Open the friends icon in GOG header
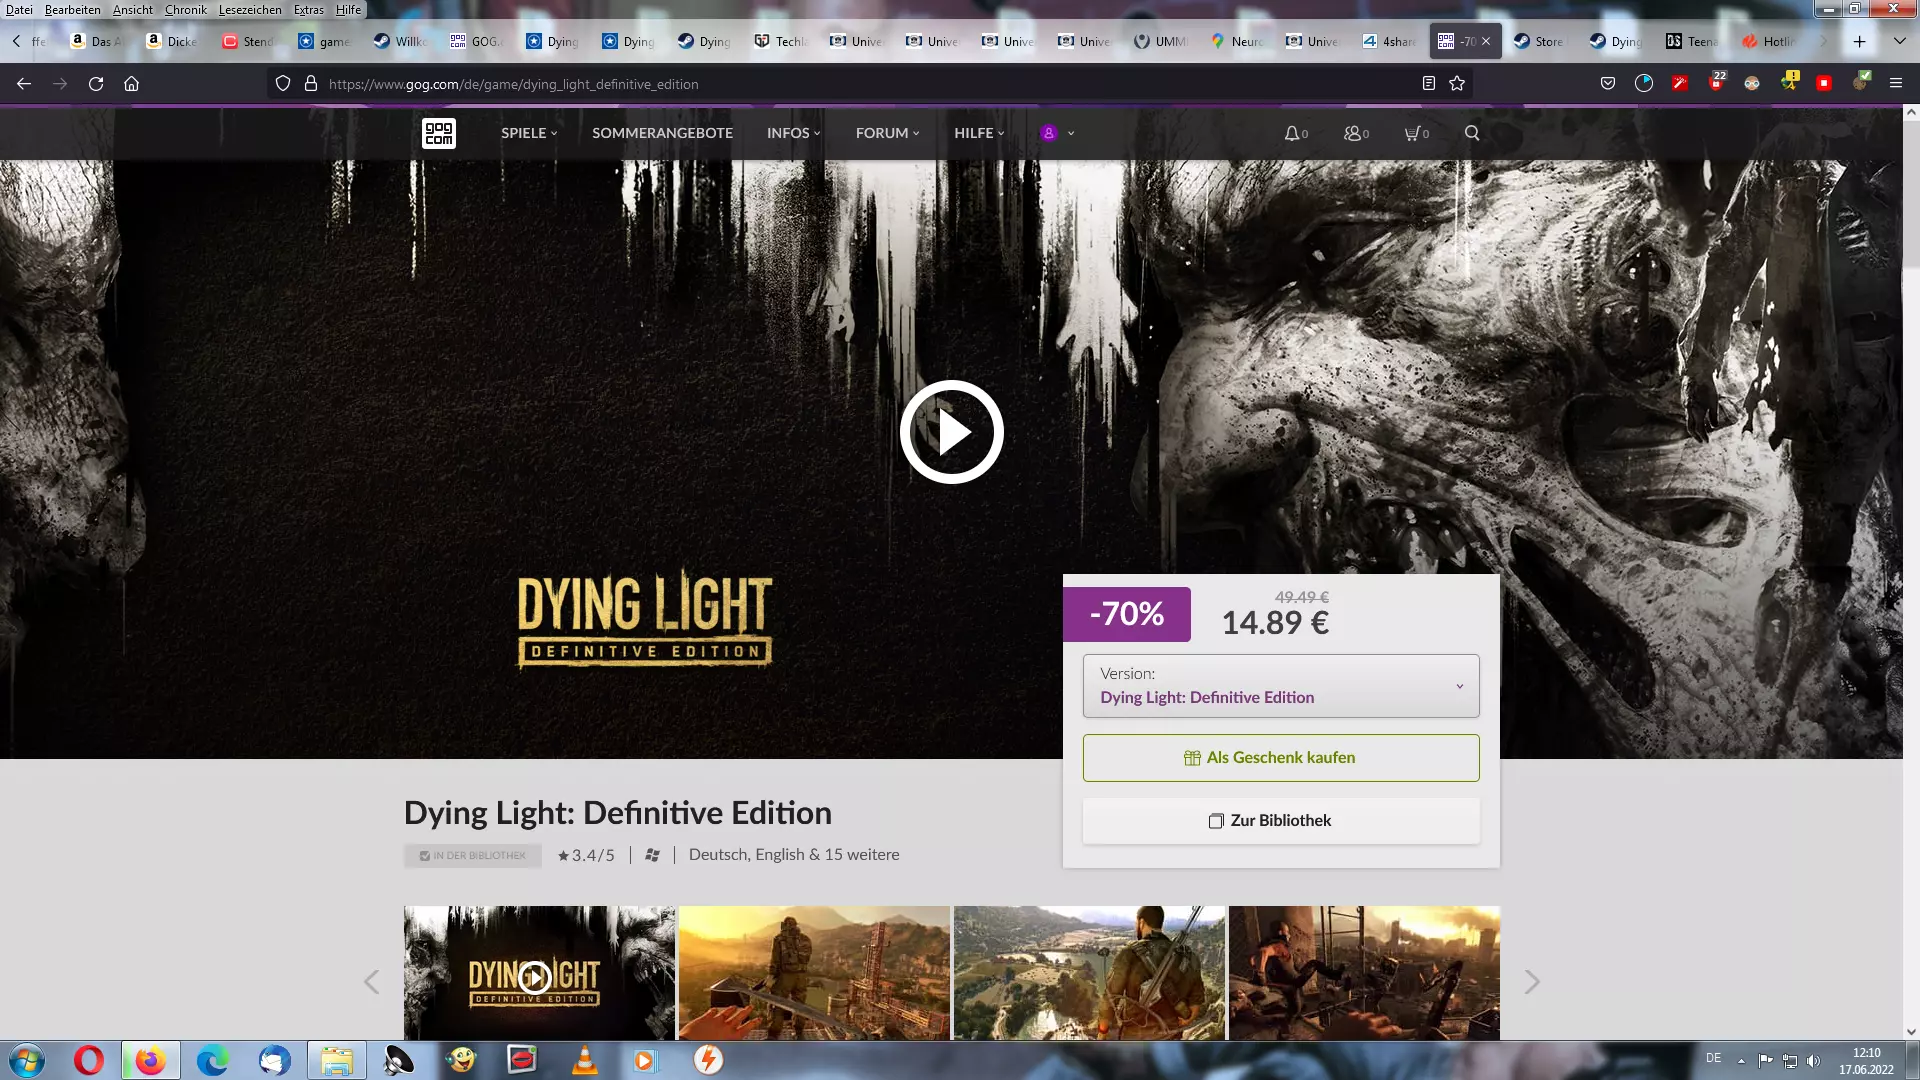The image size is (1920, 1080). [1356, 133]
